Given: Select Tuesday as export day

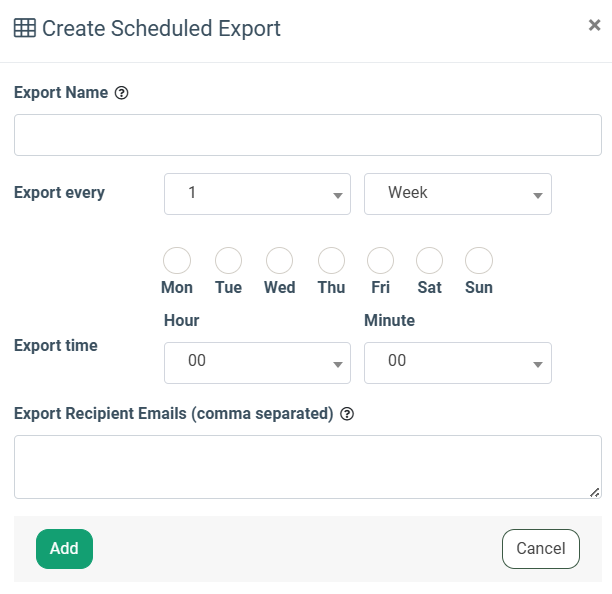Looking at the screenshot, I should tap(228, 261).
